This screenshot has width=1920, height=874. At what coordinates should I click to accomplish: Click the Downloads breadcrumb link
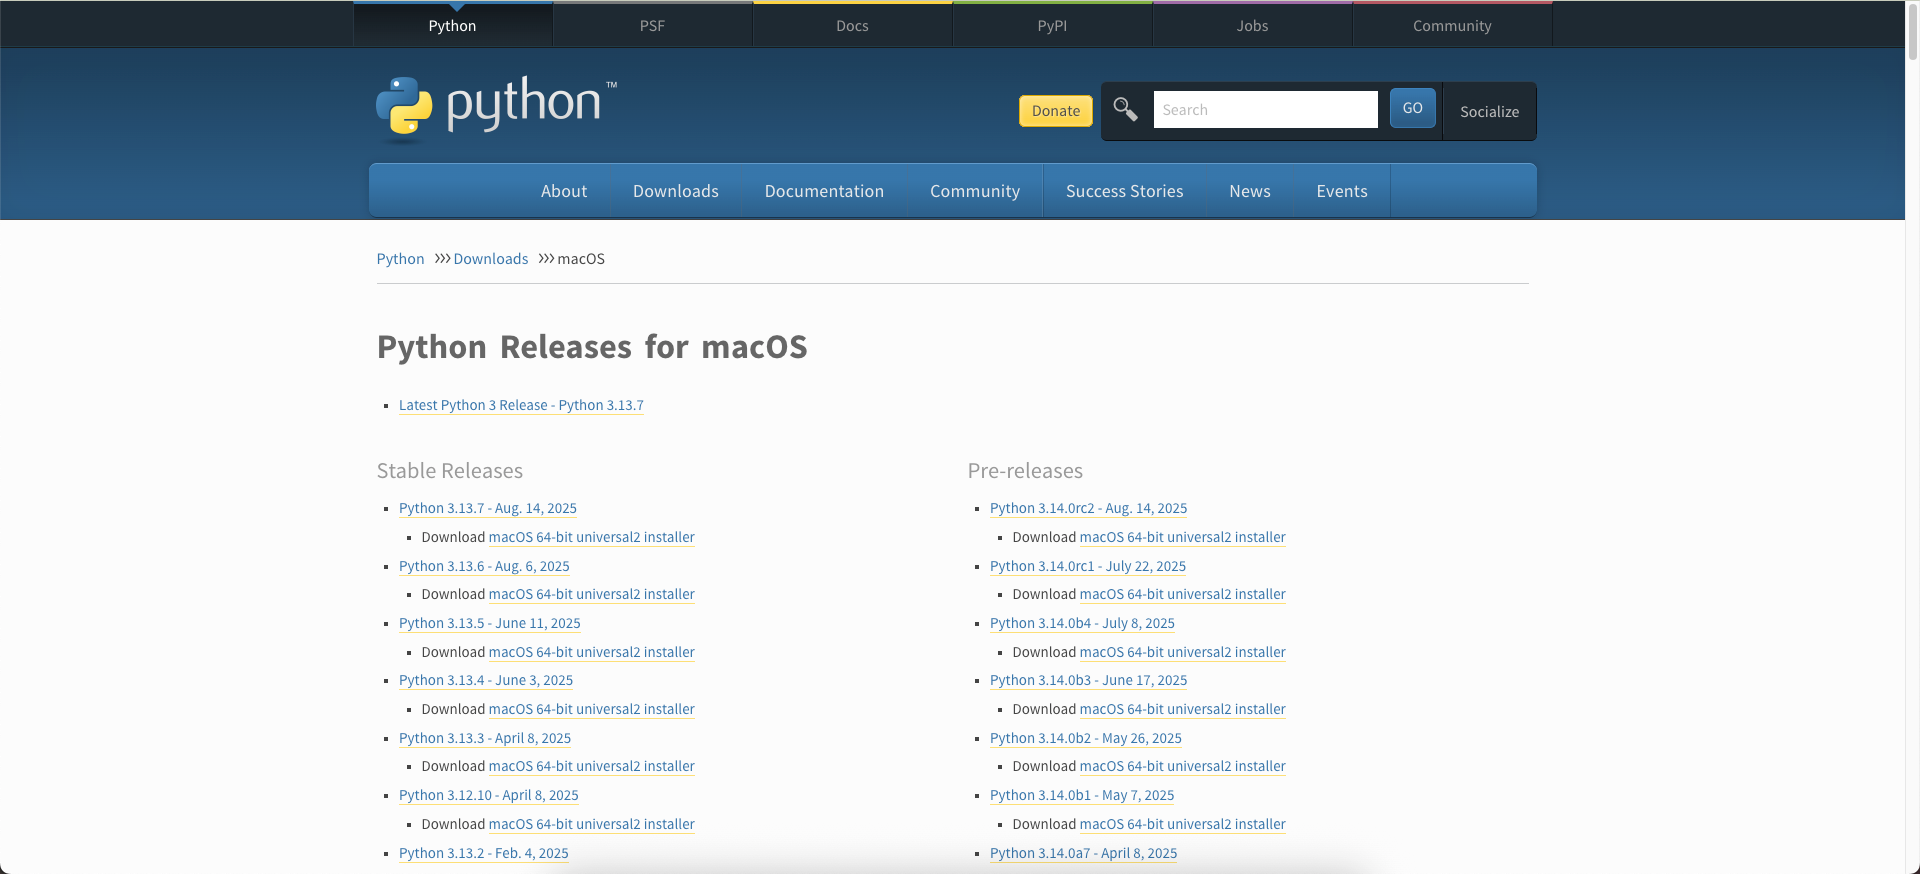[x=491, y=259]
